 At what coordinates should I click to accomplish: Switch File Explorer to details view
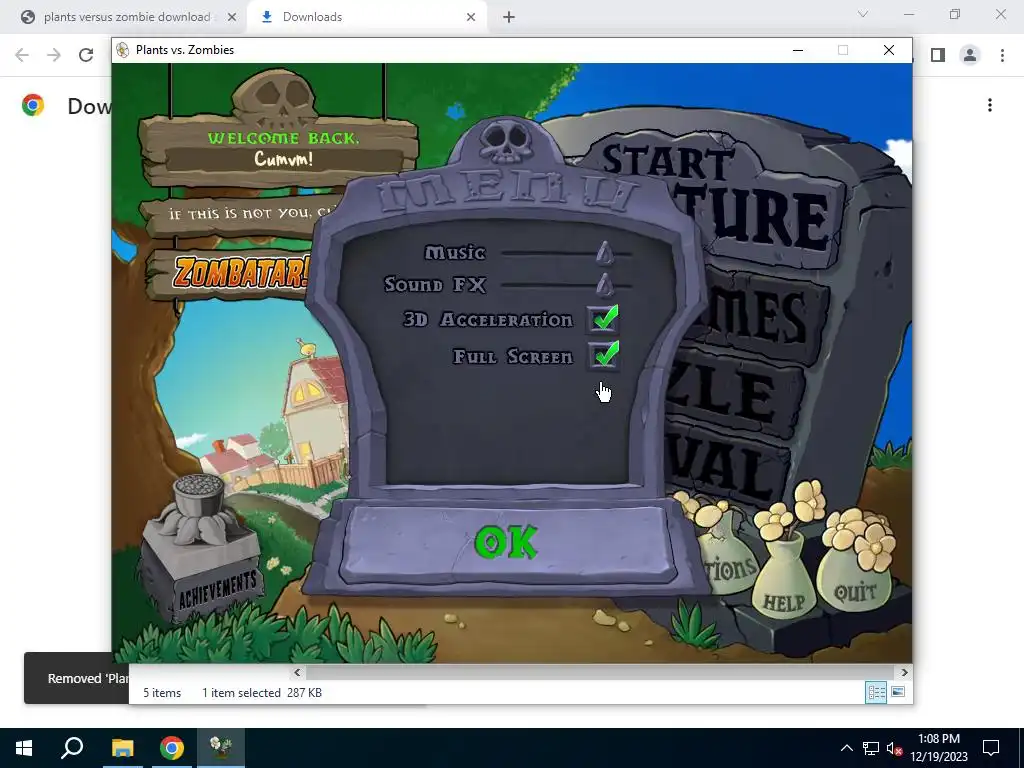(x=876, y=692)
